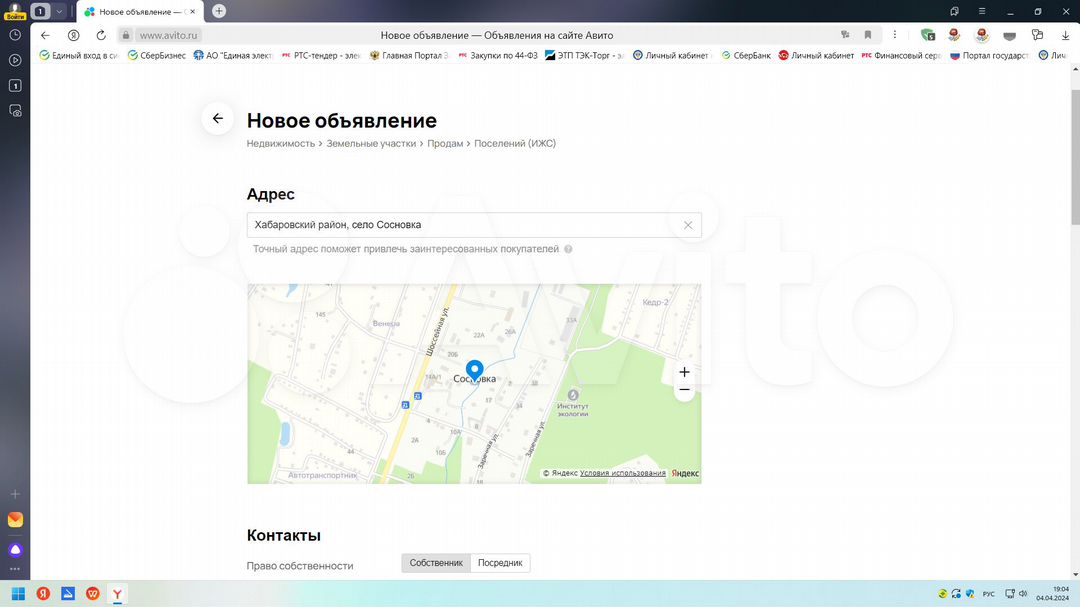Switch to the Новое объявление tab

click(140, 11)
